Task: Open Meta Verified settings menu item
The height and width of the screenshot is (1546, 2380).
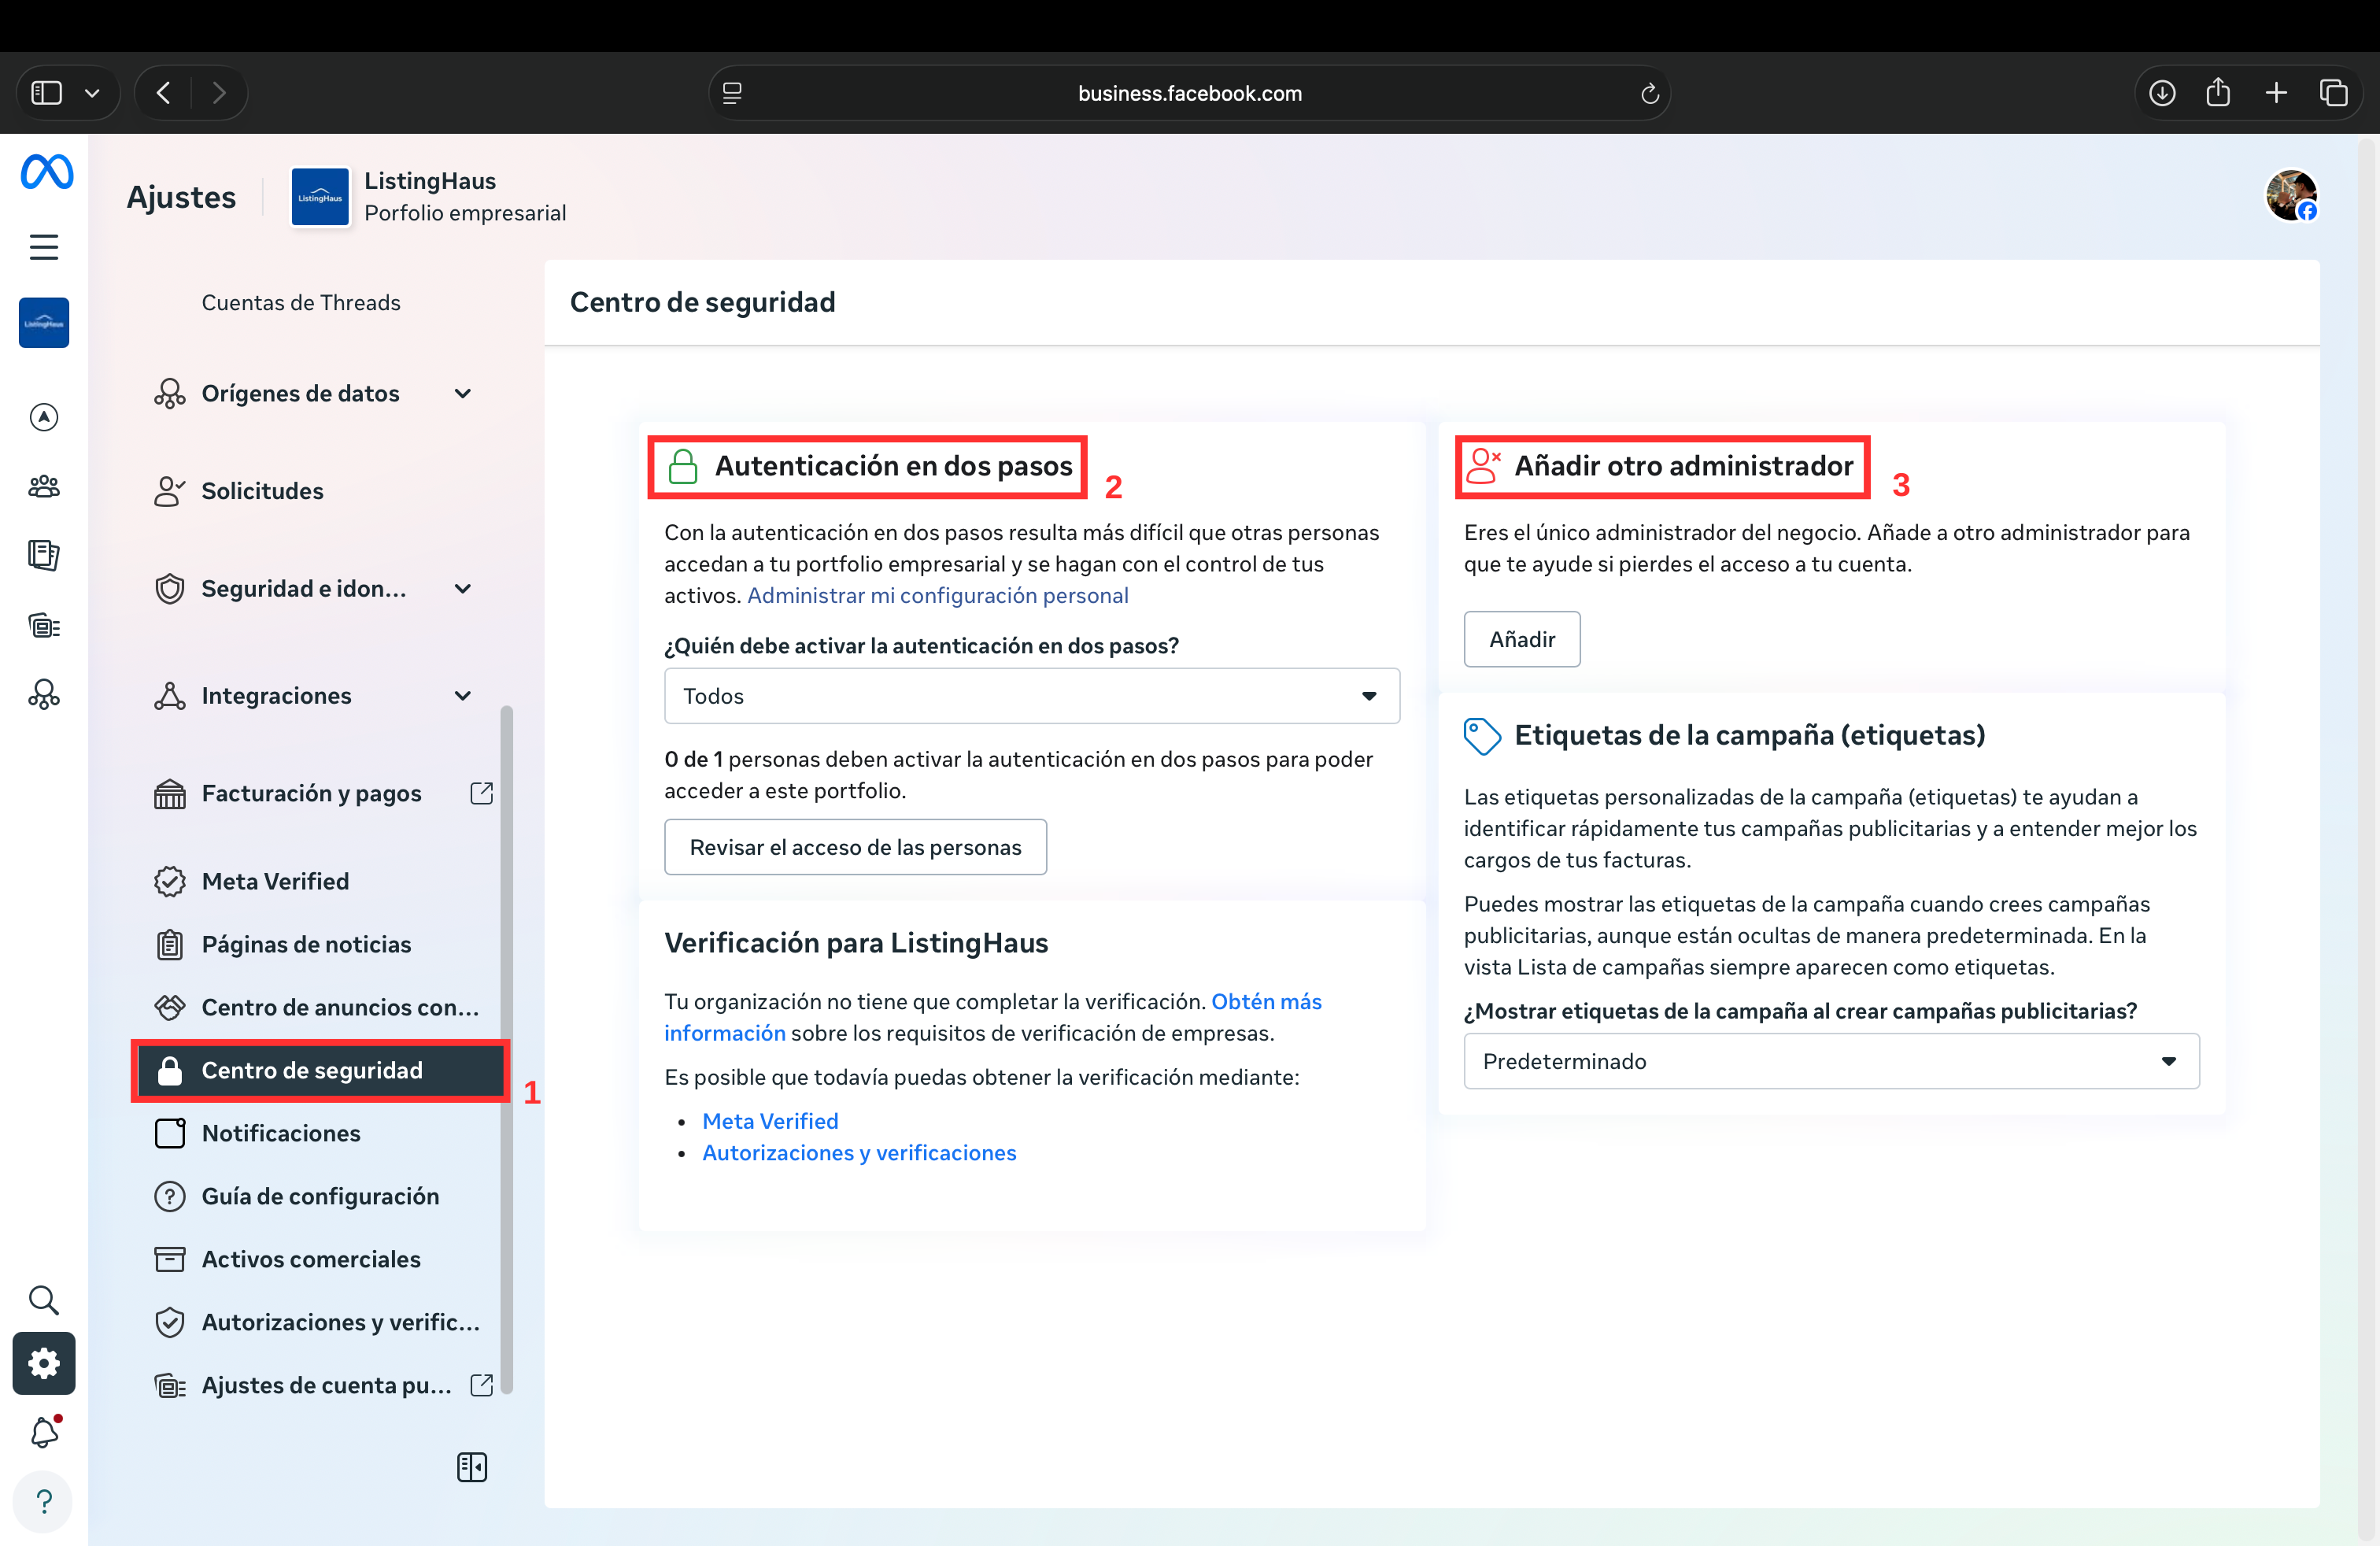Action: point(275,881)
